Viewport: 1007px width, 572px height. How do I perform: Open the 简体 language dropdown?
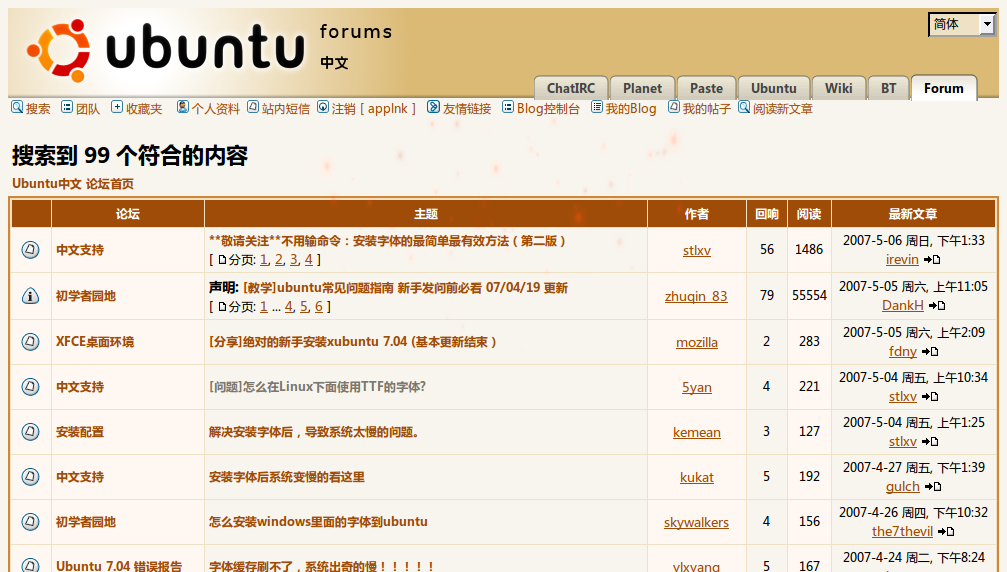tap(961, 24)
